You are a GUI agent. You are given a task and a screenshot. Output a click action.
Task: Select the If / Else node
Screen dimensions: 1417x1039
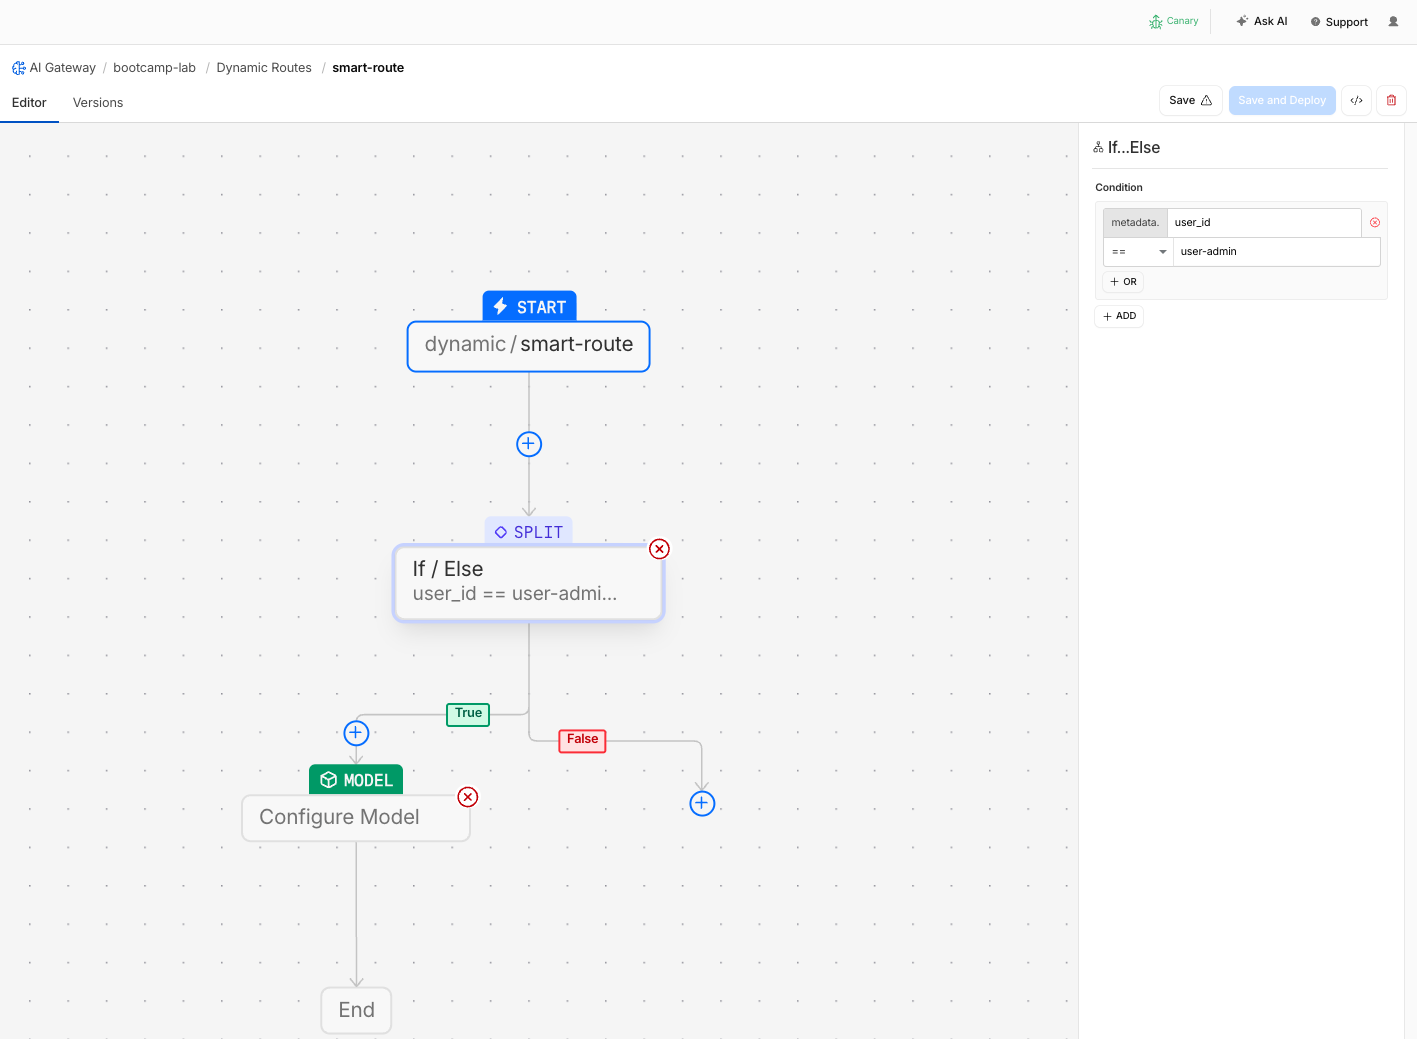[x=529, y=582]
